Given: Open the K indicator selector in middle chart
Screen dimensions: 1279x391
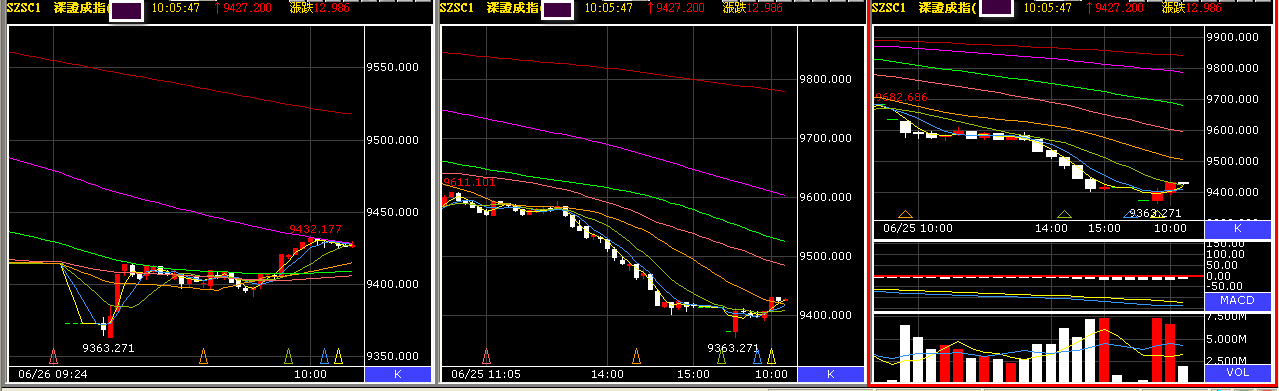Looking at the screenshot, I should click(830, 374).
